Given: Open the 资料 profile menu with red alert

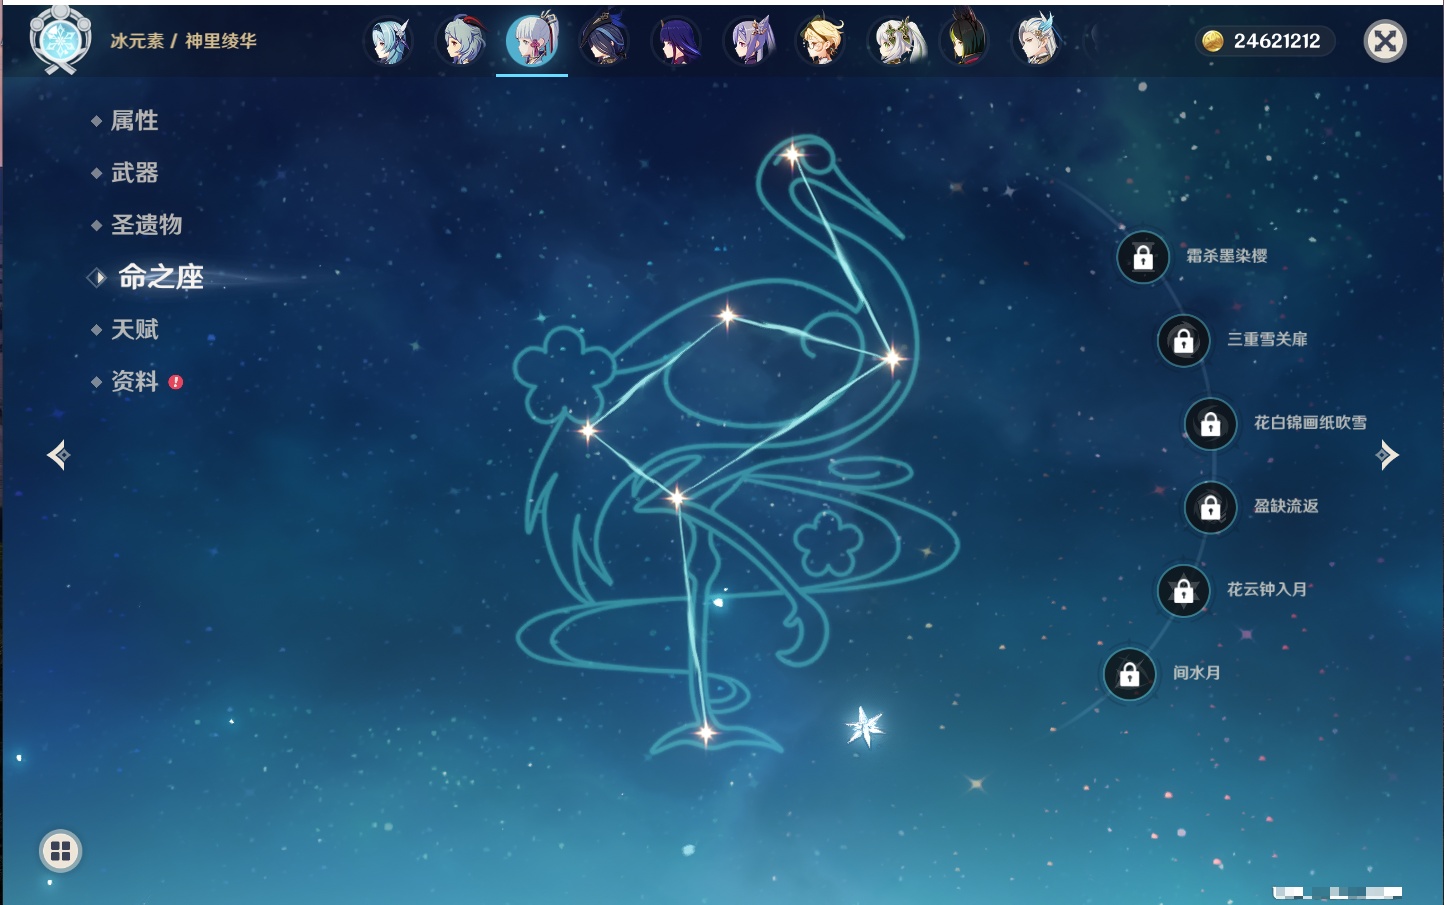Looking at the screenshot, I should click(134, 381).
